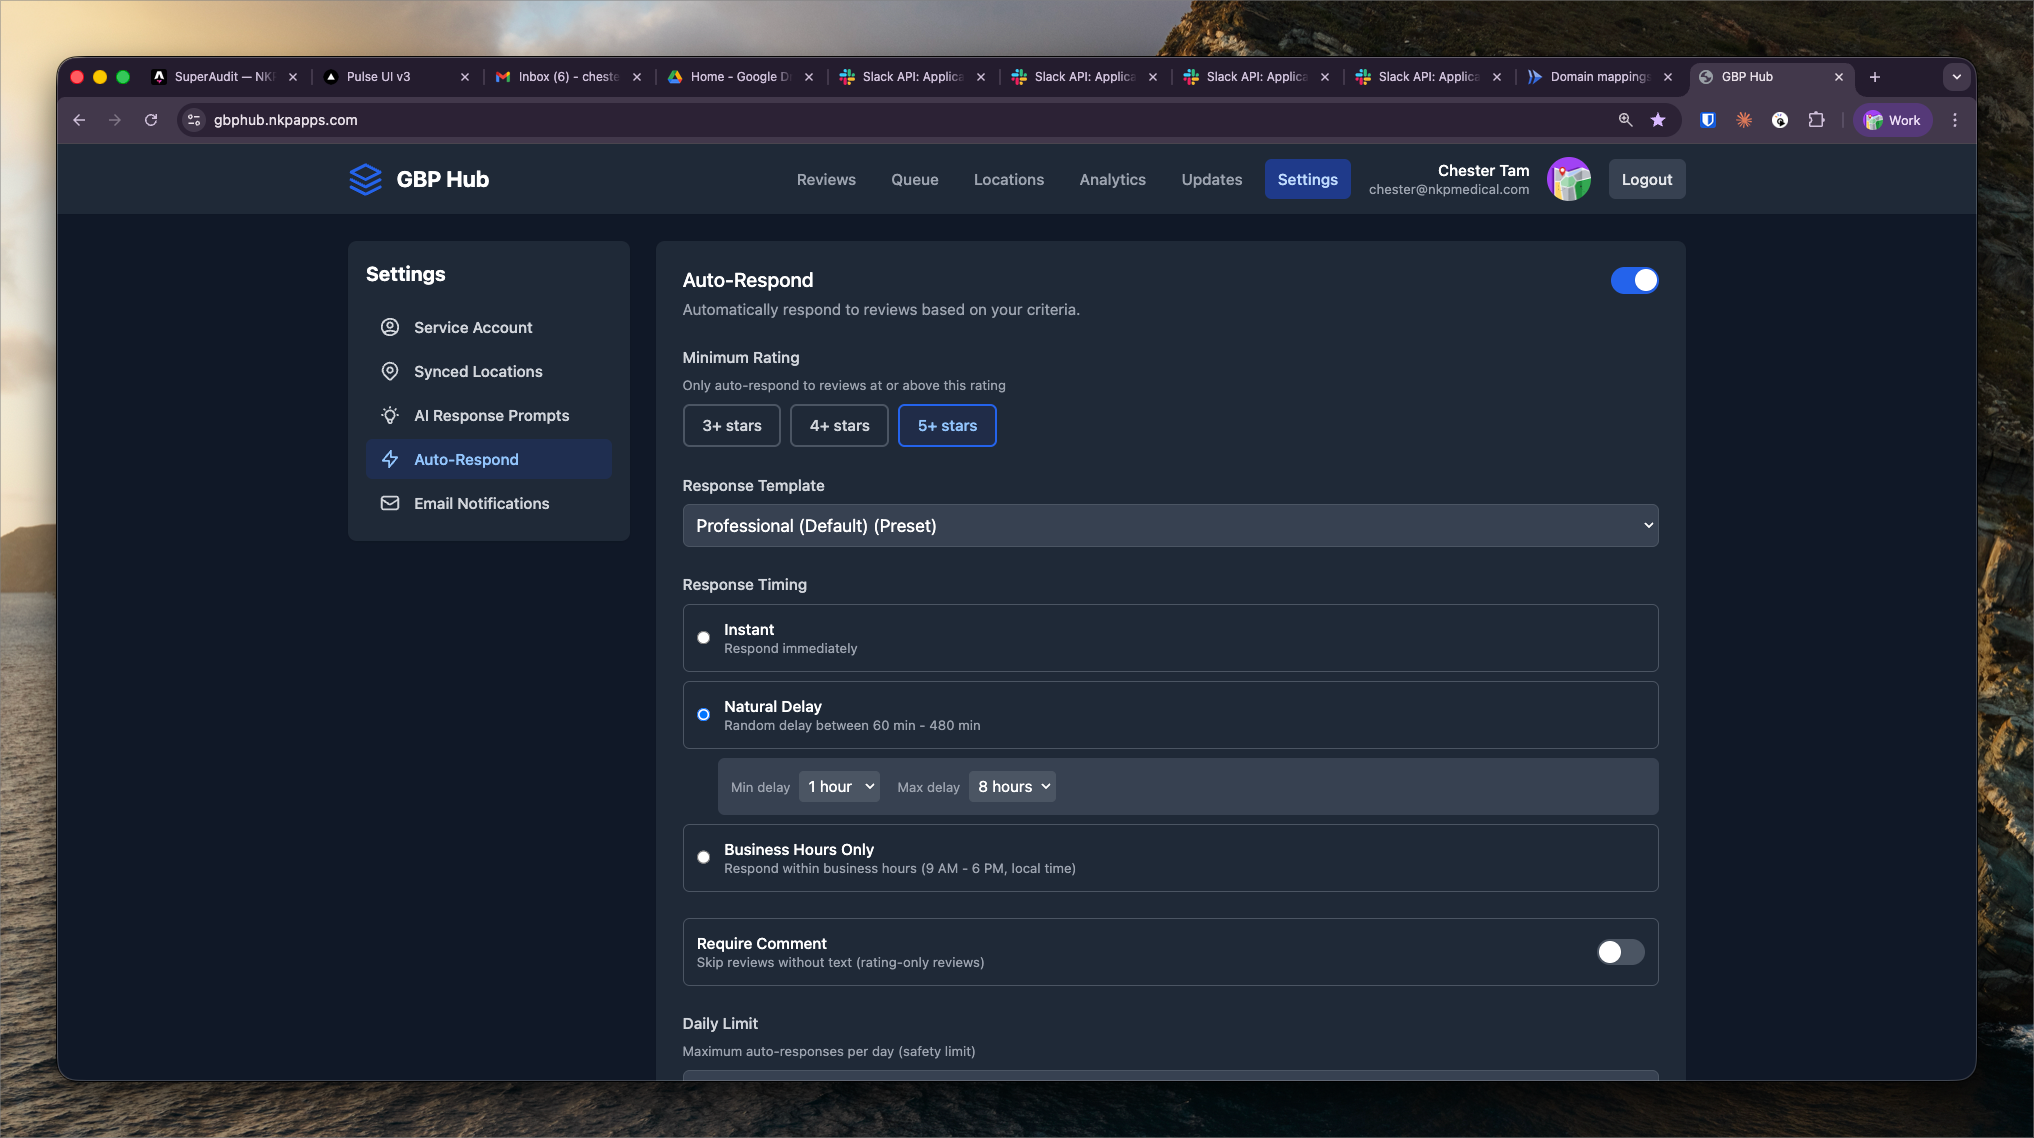This screenshot has height=1138, width=2034.
Task: Select the Instant response timing option
Action: [704, 638]
